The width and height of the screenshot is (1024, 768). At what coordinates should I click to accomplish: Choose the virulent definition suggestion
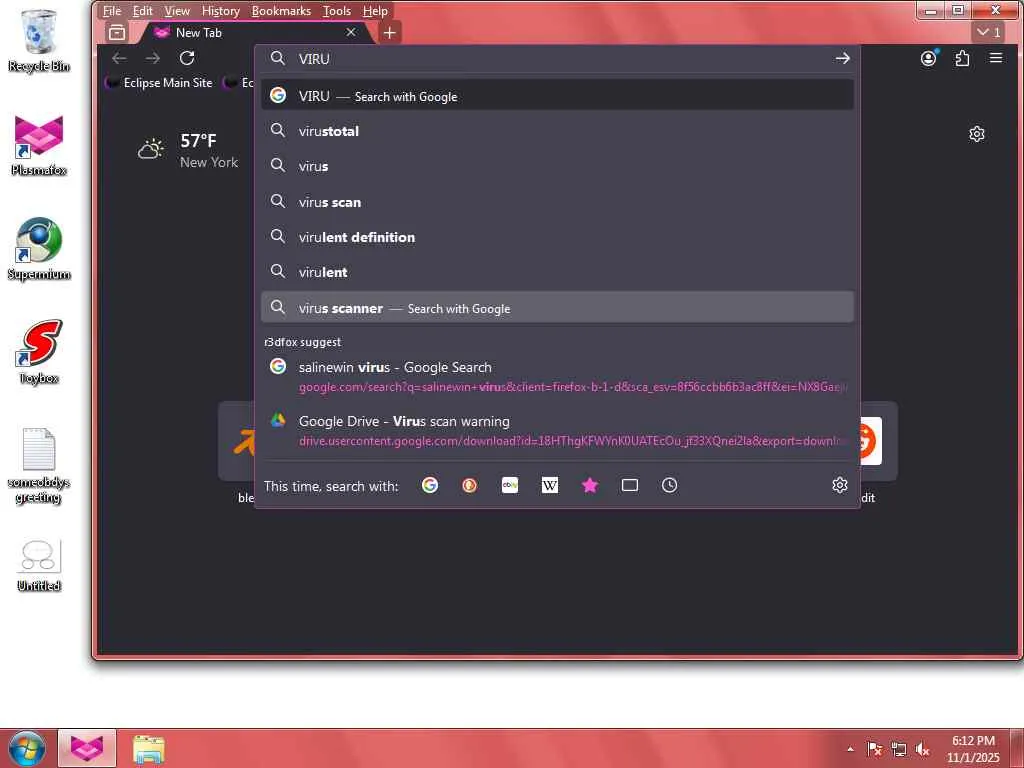557,237
